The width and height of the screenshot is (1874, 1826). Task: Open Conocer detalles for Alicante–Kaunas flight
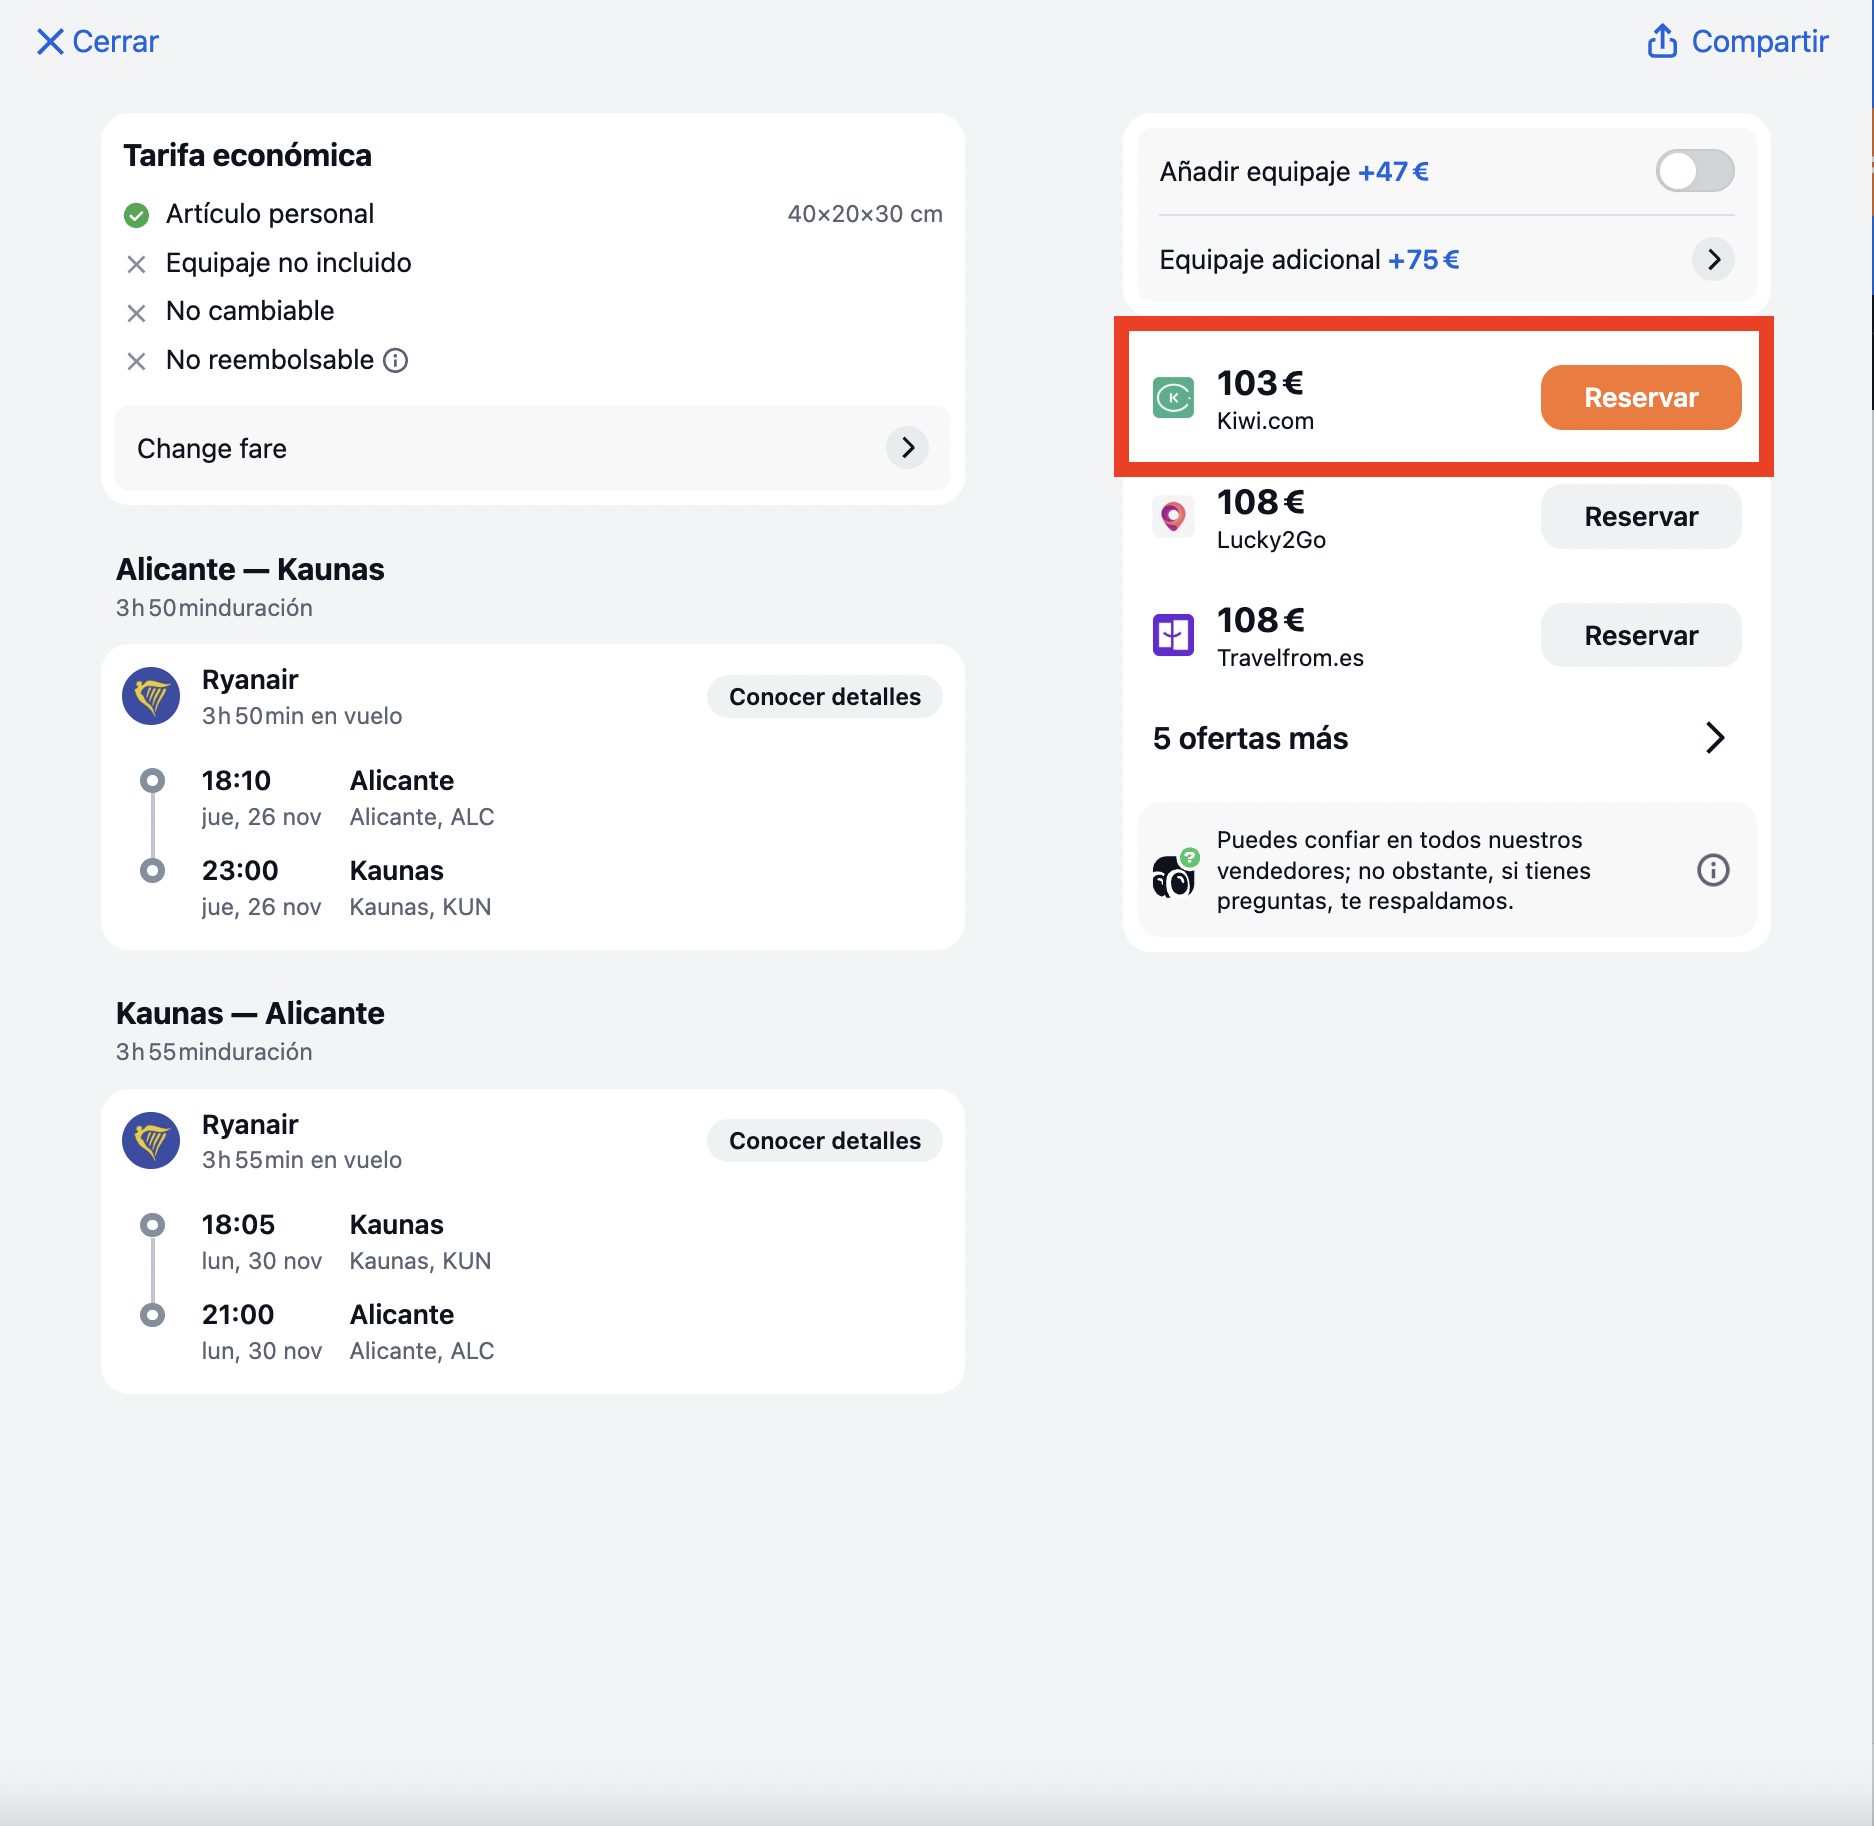coord(825,697)
